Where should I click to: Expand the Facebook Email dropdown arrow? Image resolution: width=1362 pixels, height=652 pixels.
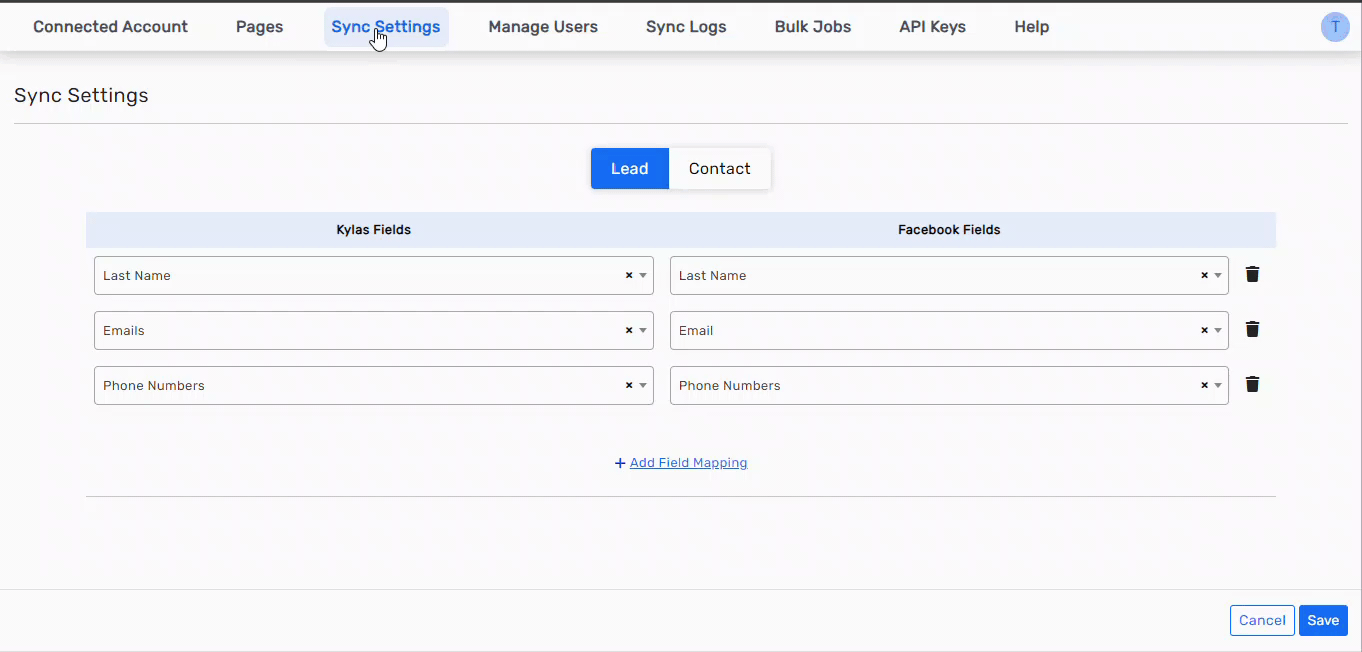coord(1218,331)
